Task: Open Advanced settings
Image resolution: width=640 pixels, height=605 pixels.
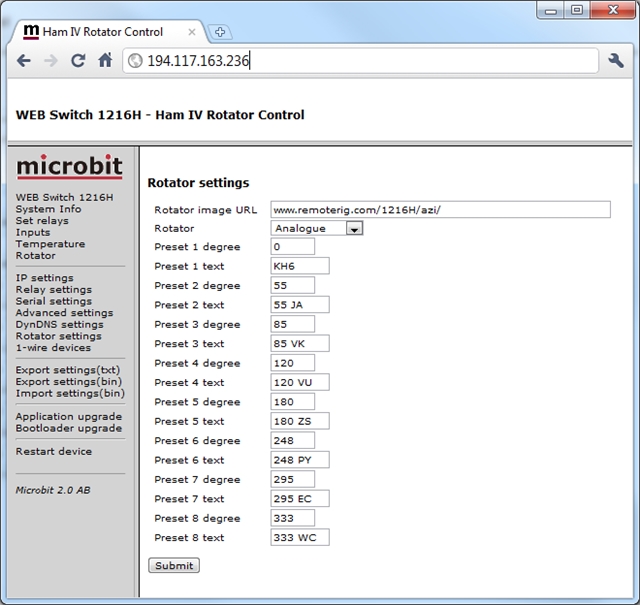Action: (x=64, y=313)
